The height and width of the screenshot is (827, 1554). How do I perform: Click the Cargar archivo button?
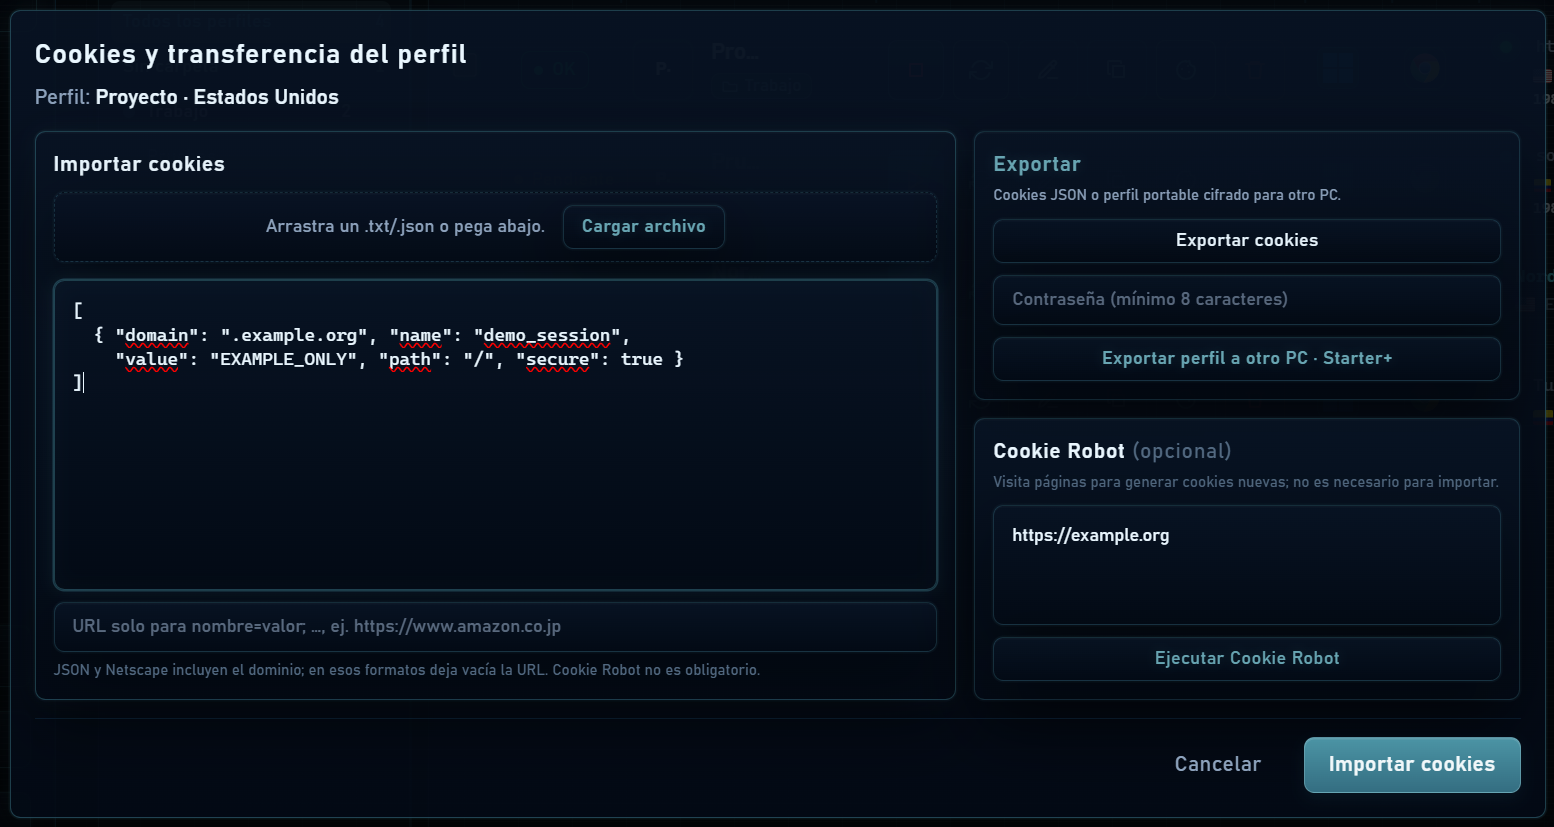[x=643, y=227]
